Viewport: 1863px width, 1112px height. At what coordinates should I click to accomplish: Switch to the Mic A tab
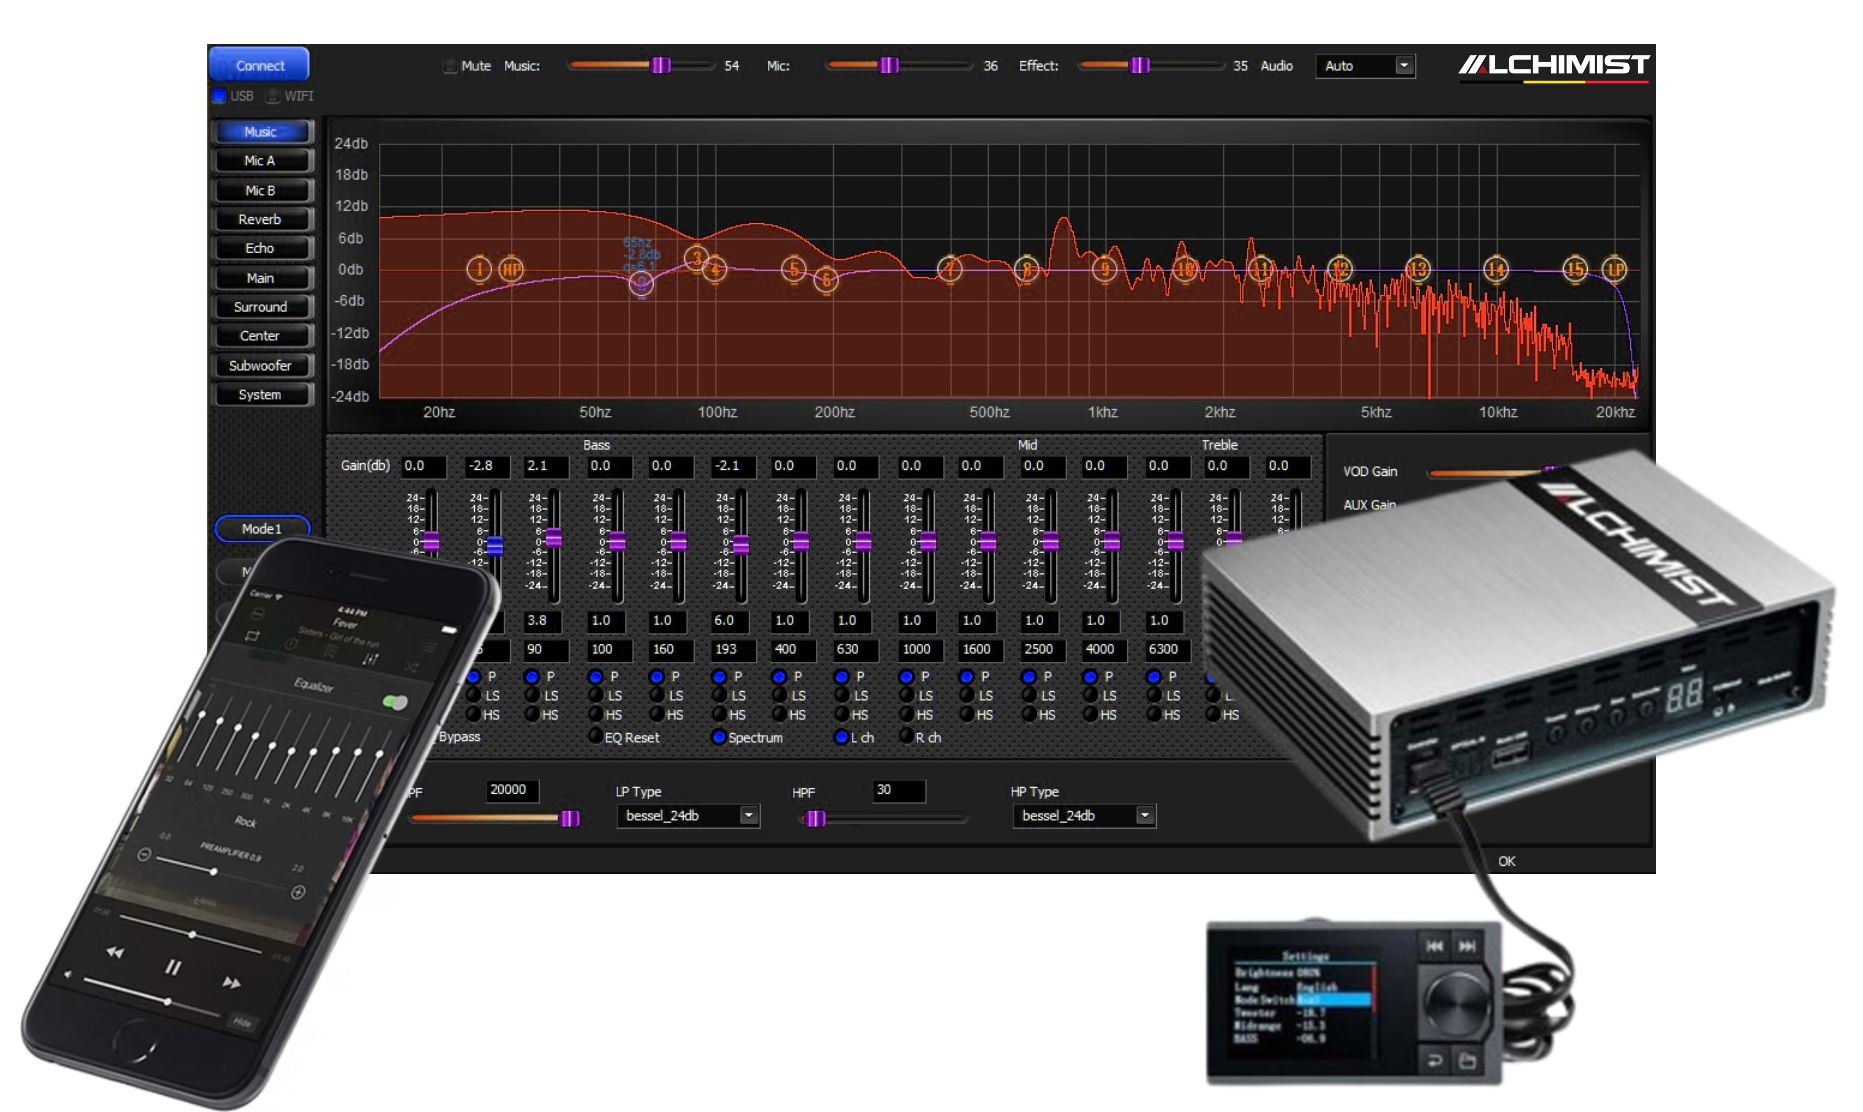point(262,160)
